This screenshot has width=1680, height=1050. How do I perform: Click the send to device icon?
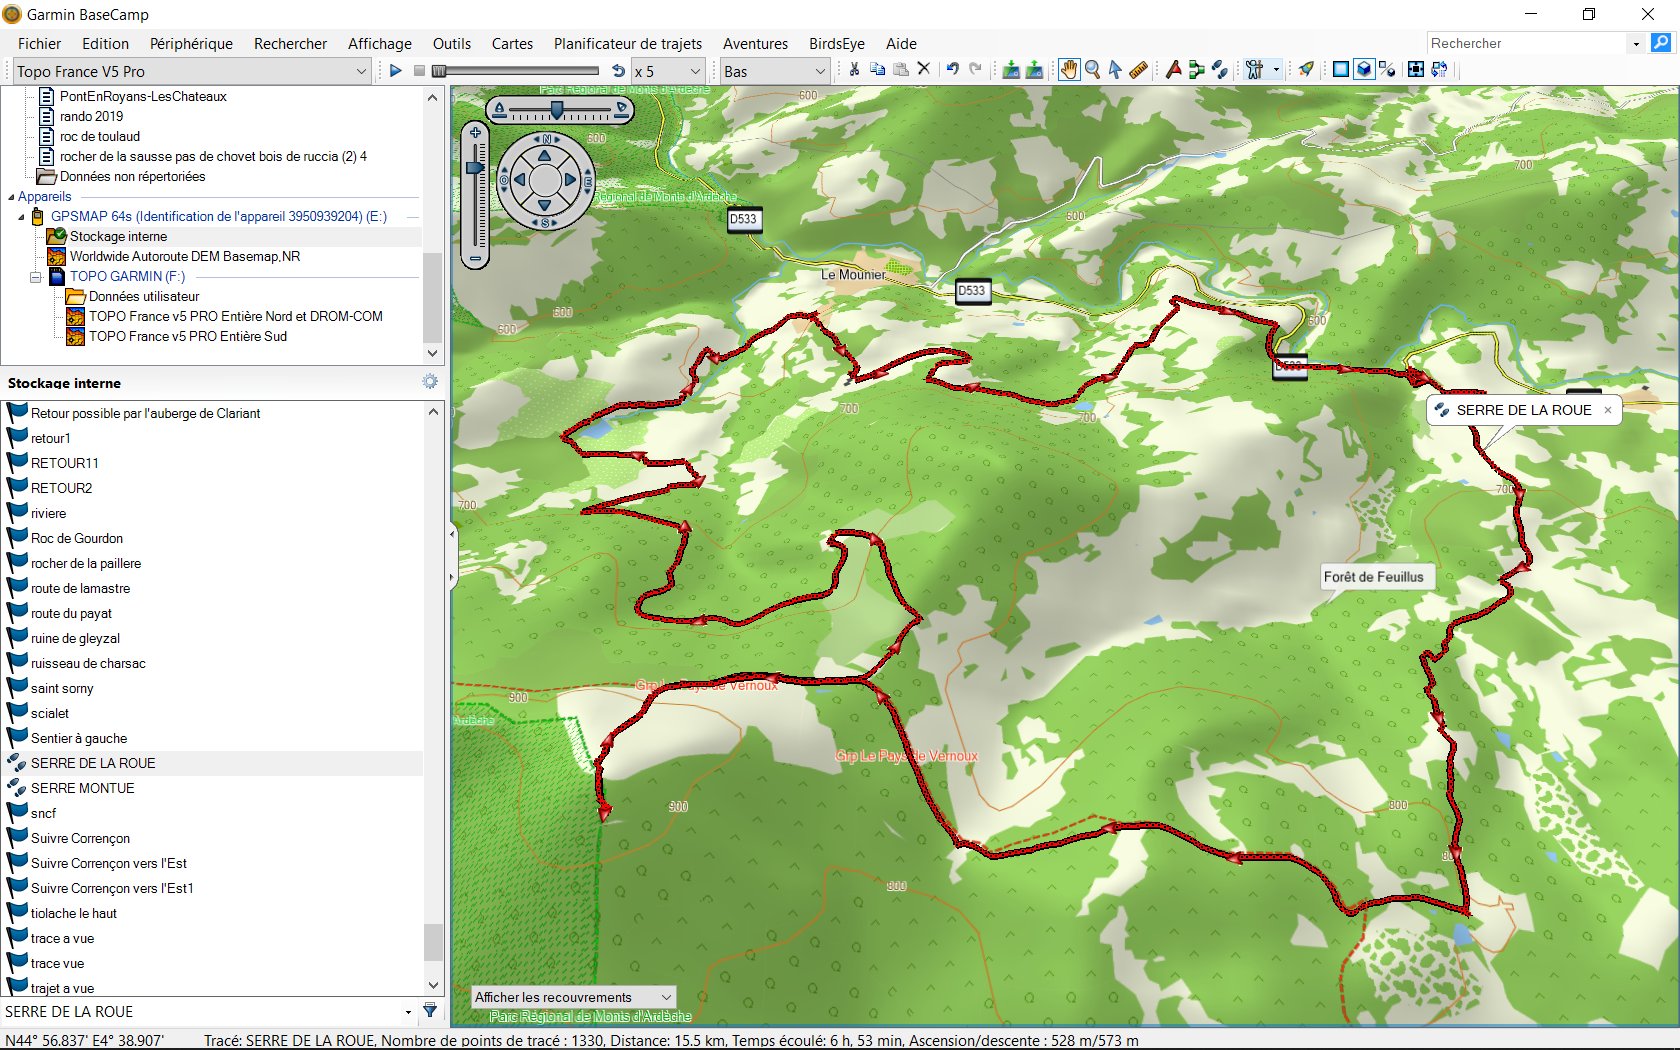pyautogui.click(x=1035, y=69)
